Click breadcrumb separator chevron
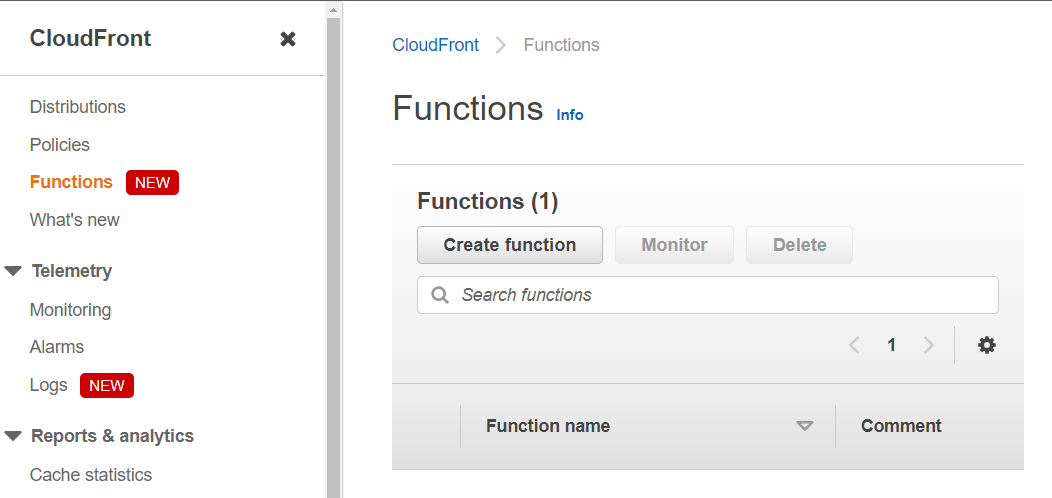The height and width of the screenshot is (498, 1052). tap(501, 45)
